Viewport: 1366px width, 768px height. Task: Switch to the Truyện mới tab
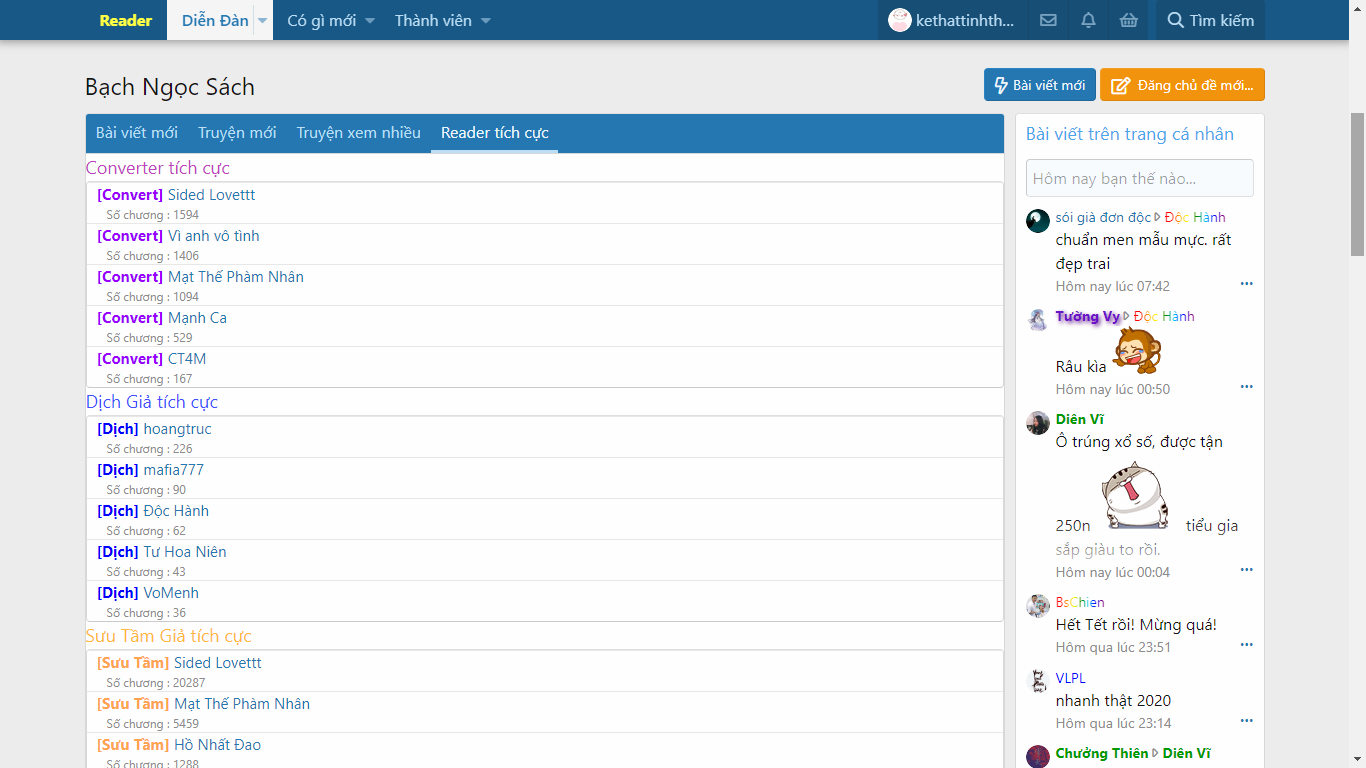237,133
